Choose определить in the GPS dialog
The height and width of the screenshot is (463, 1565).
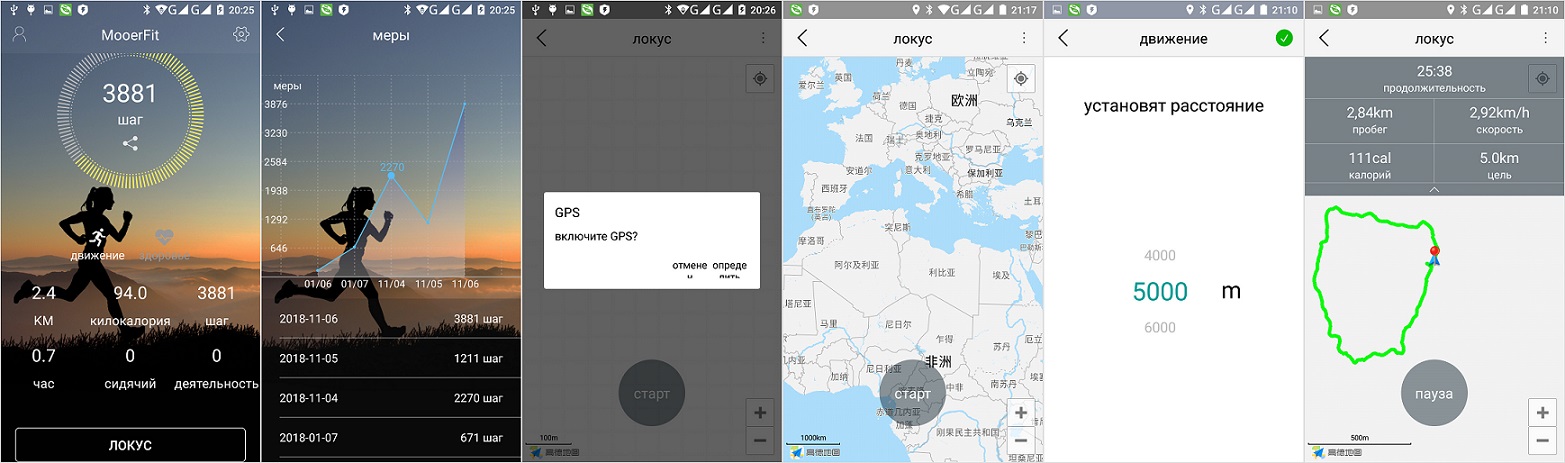pyautogui.click(x=729, y=270)
